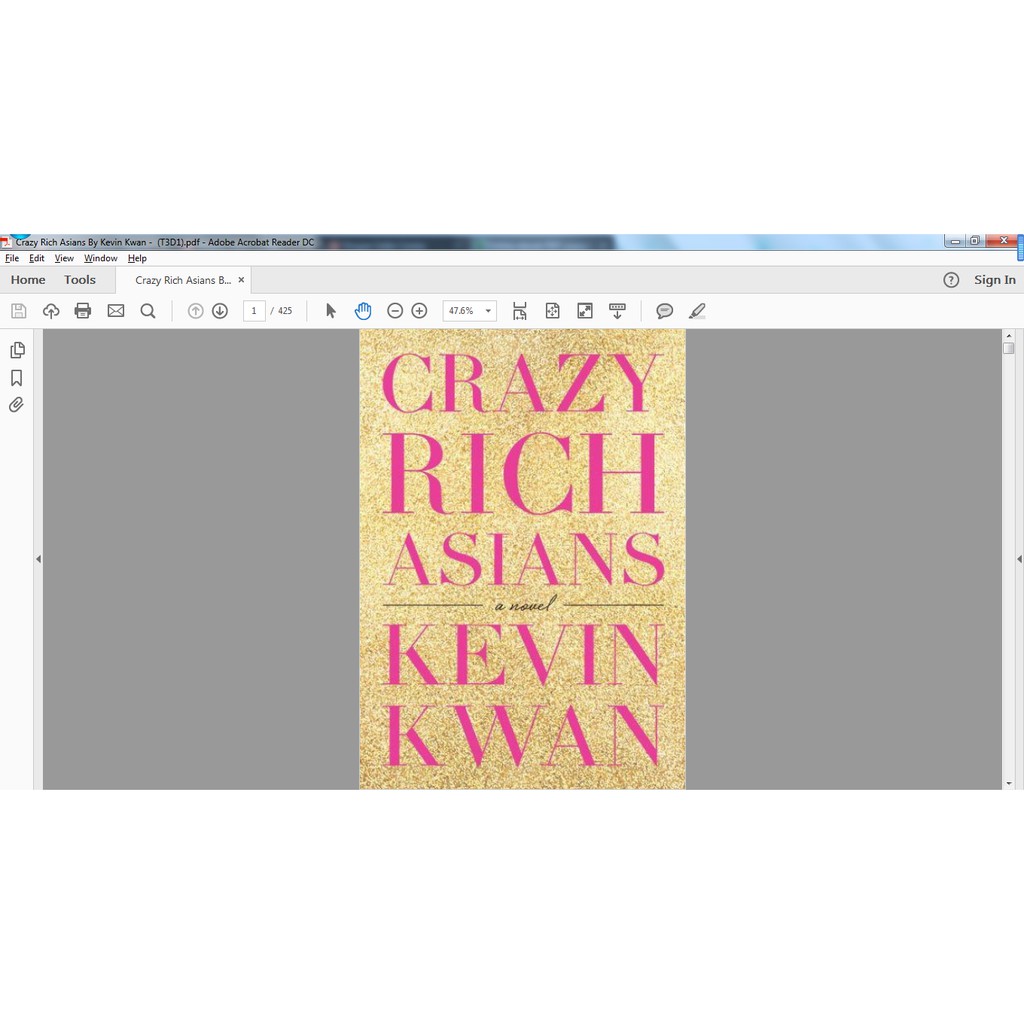
Task: Toggle the Bookmarks side panel
Action: point(17,378)
